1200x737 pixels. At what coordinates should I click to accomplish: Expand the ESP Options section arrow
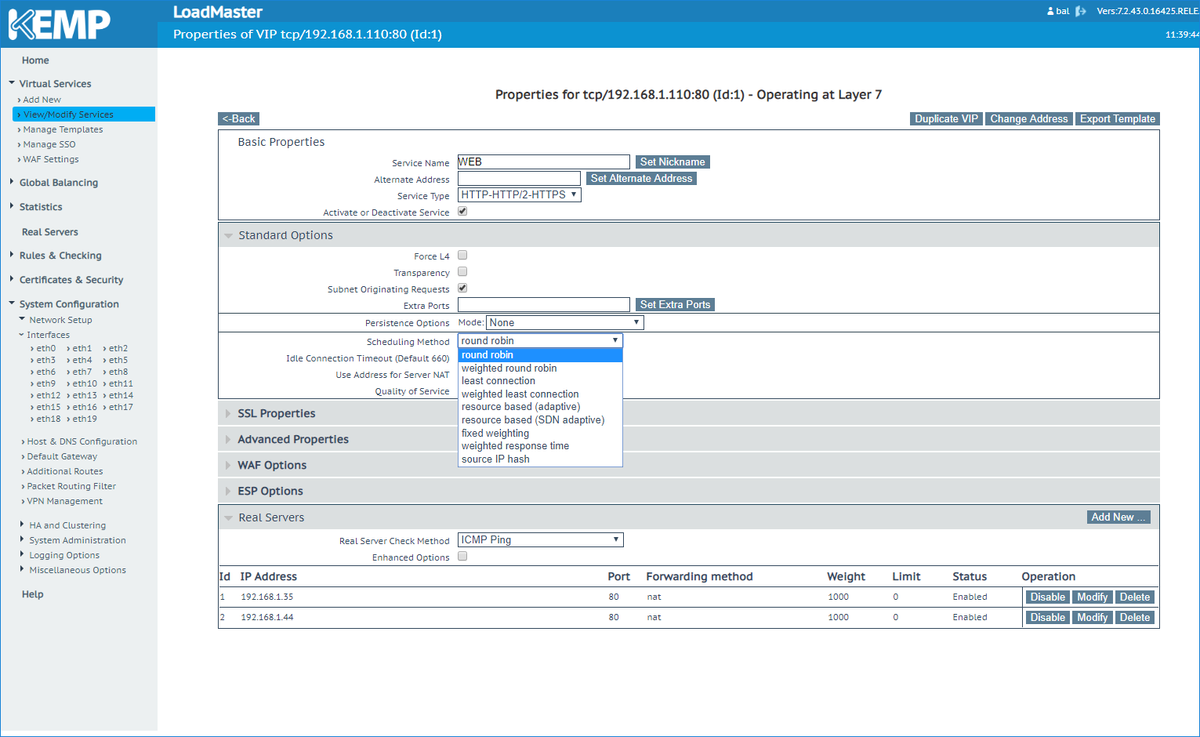228,492
